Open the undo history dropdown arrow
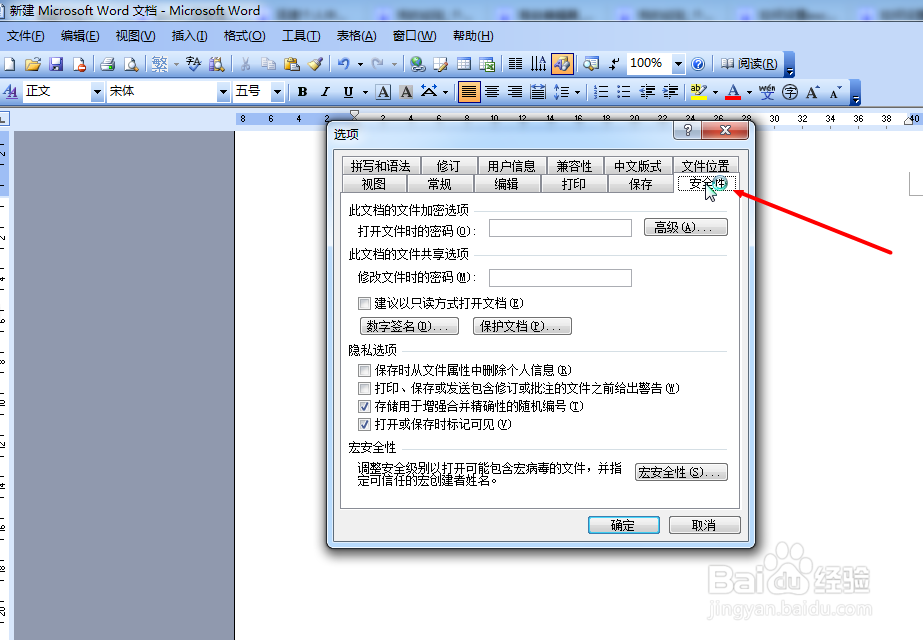Image resolution: width=923 pixels, height=640 pixels. pyautogui.click(x=360, y=64)
